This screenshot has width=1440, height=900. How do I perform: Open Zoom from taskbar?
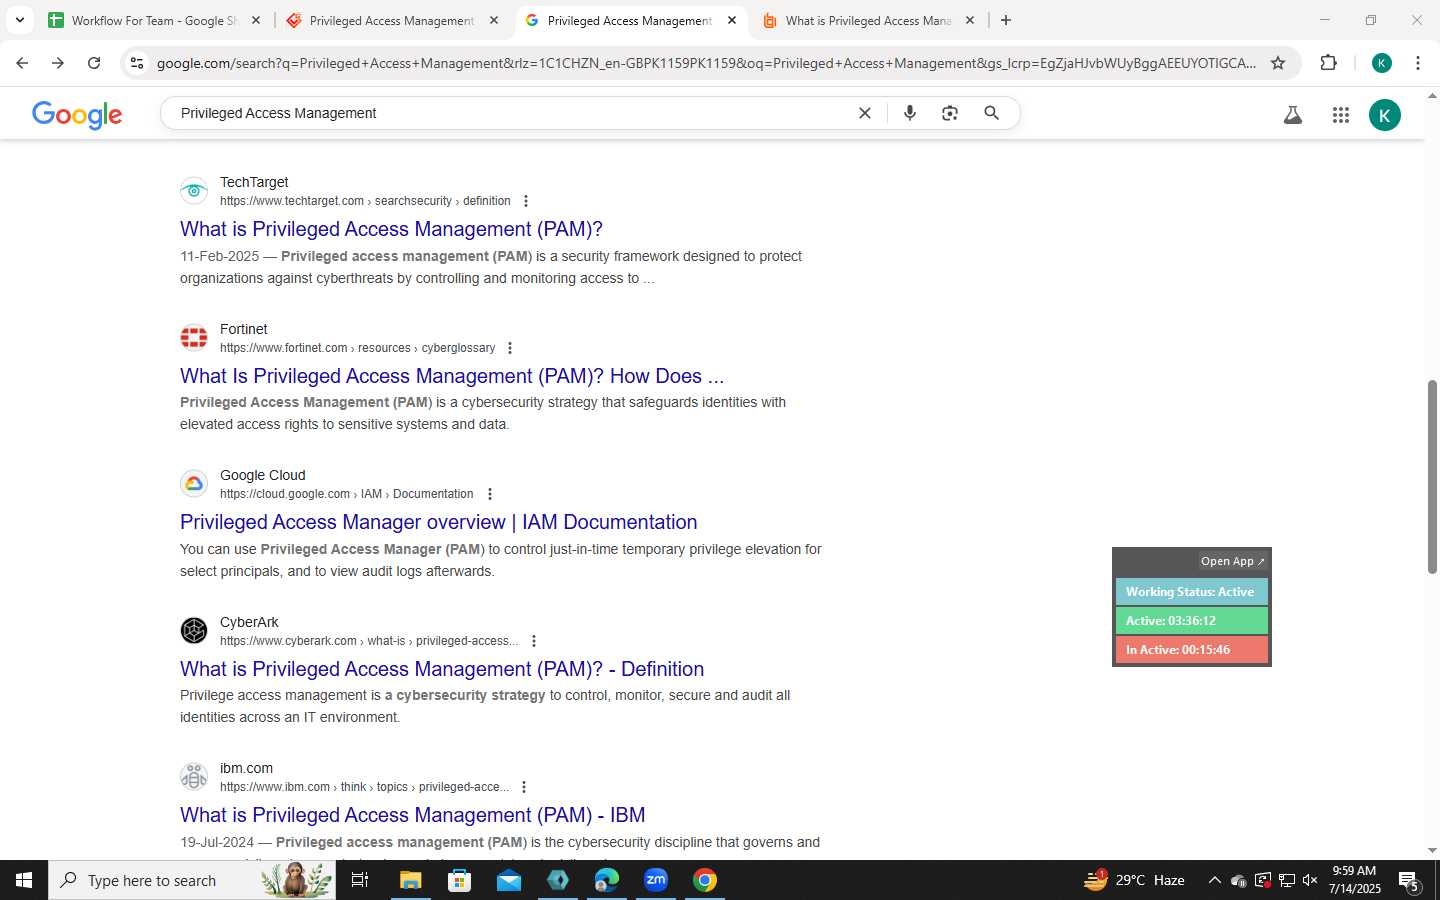pyautogui.click(x=656, y=880)
